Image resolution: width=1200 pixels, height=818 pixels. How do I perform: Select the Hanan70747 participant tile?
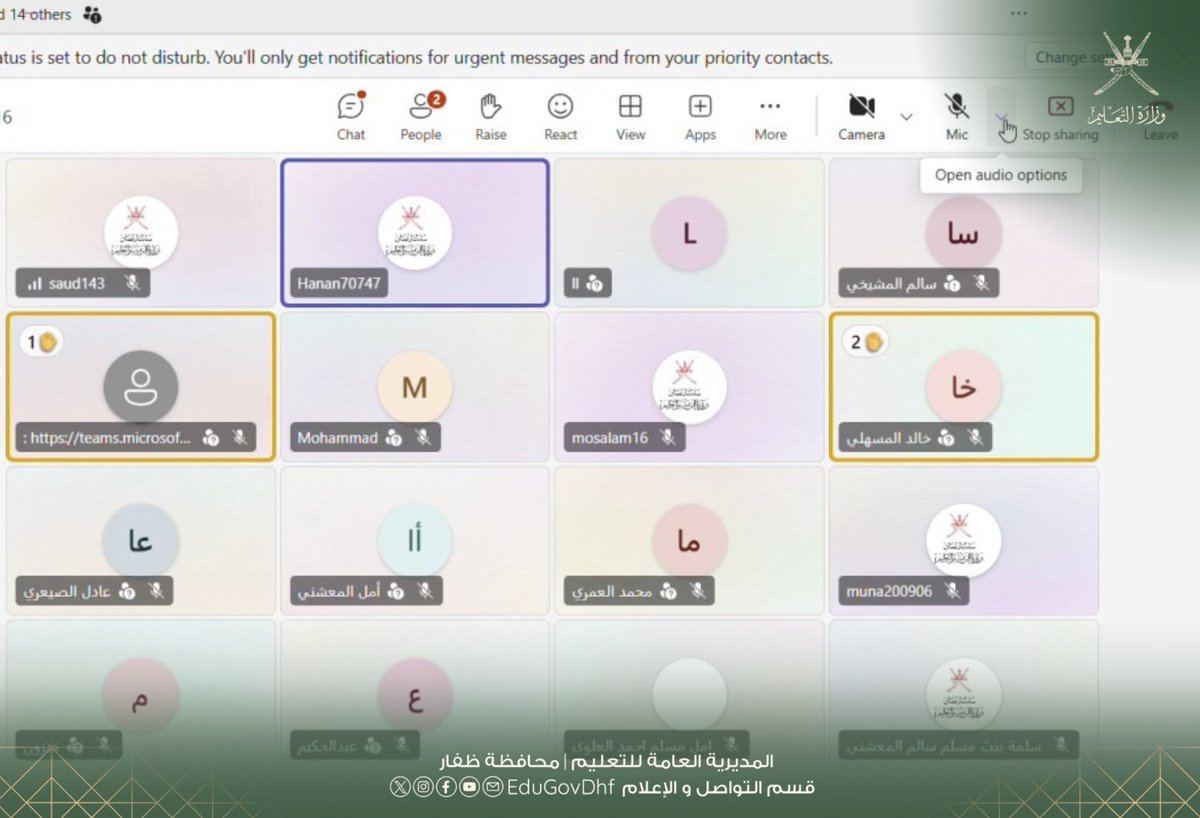click(415, 232)
